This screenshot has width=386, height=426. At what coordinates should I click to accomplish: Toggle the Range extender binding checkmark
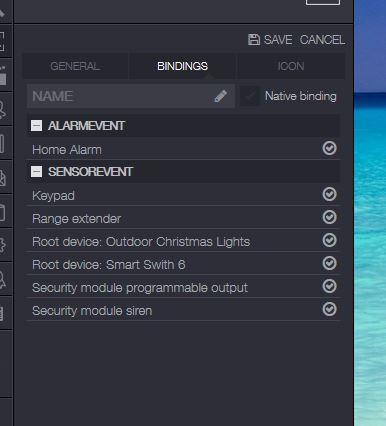tap(329, 217)
